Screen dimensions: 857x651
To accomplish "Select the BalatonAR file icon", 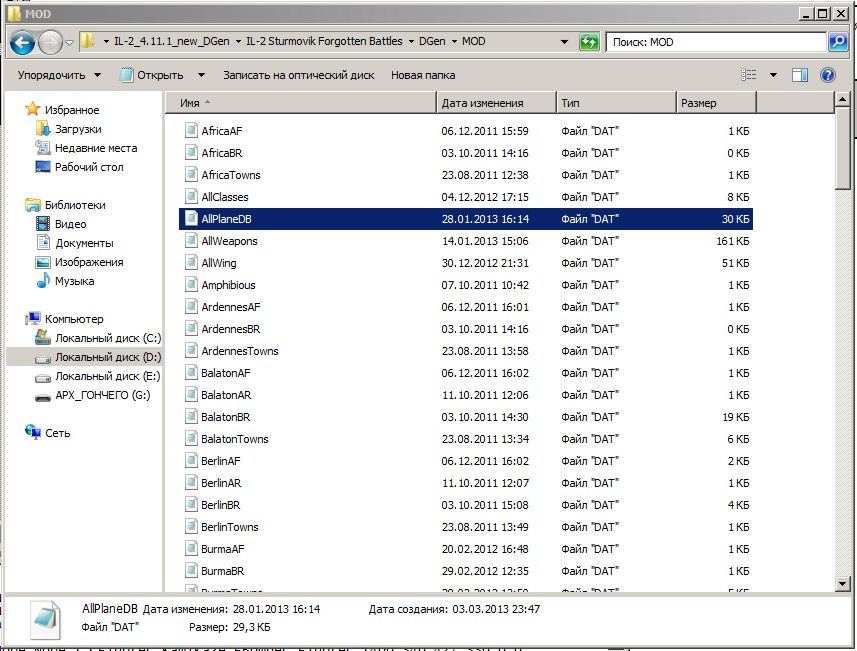I will point(191,395).
